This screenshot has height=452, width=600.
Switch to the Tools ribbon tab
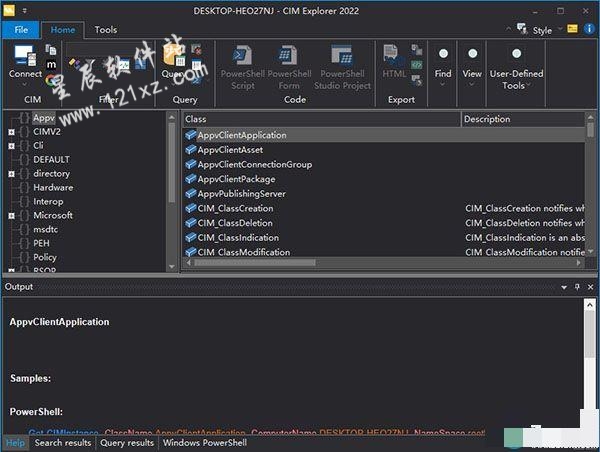(x=106, y=30)
